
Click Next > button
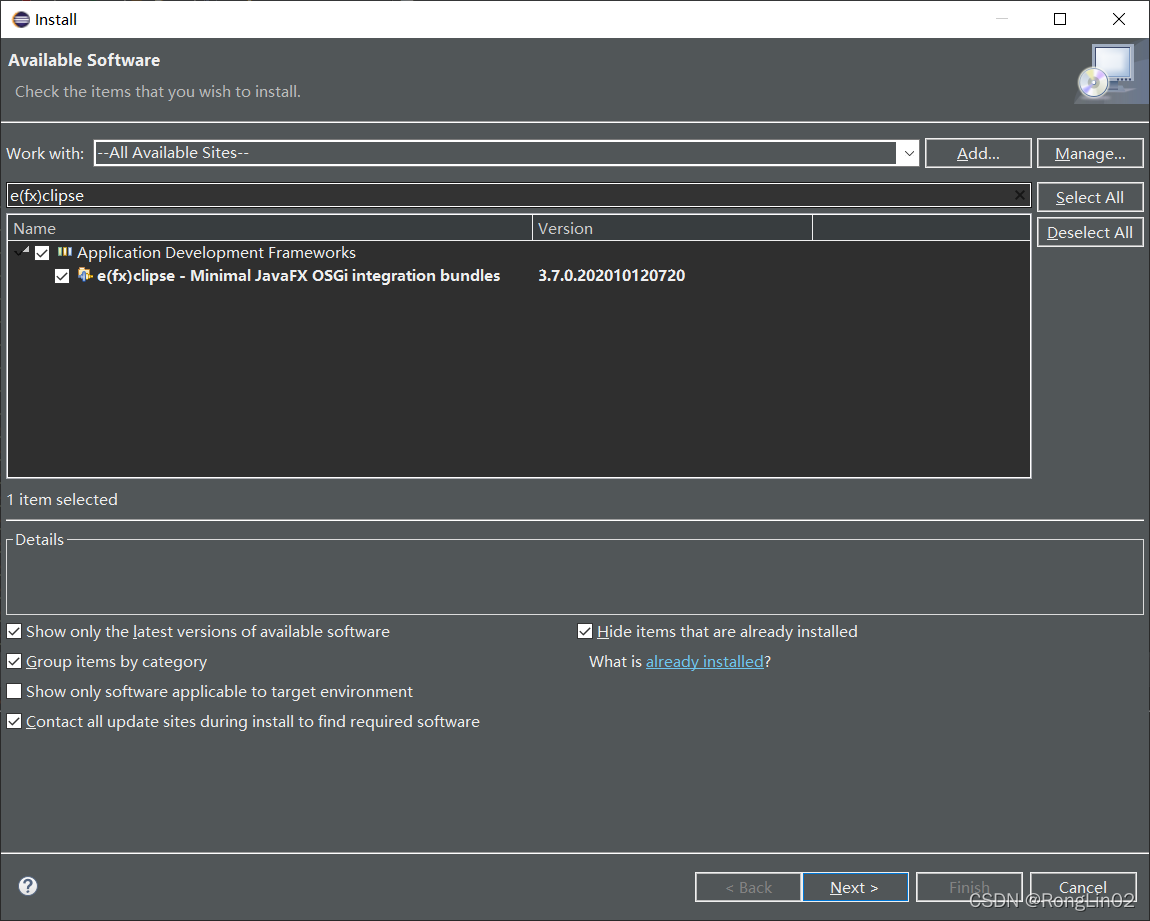[855, 887]
